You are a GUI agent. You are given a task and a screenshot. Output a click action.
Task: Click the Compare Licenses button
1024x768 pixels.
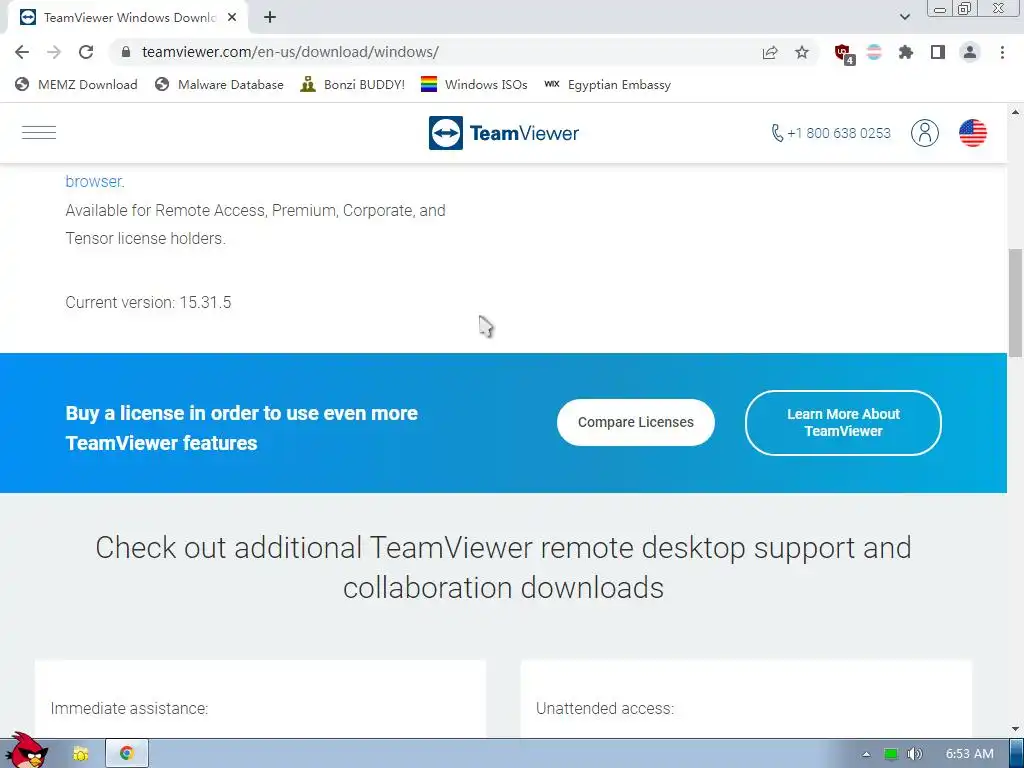coord(635,423)
